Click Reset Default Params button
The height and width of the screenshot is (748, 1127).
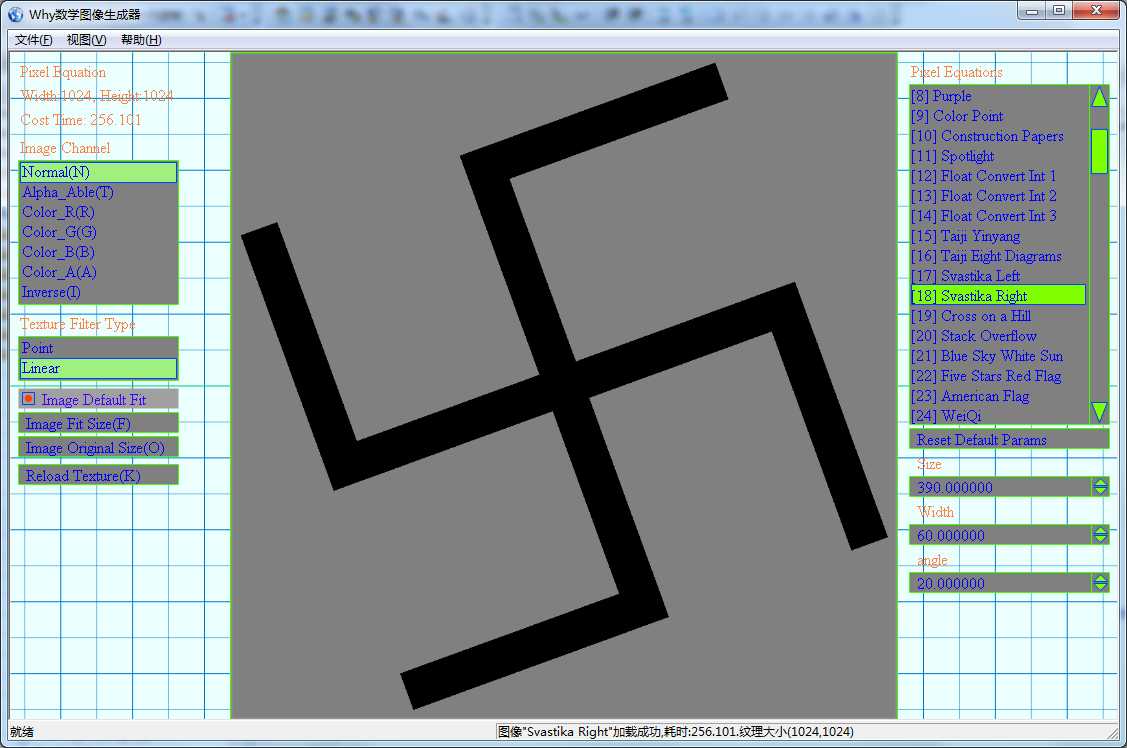point(1009,439)
